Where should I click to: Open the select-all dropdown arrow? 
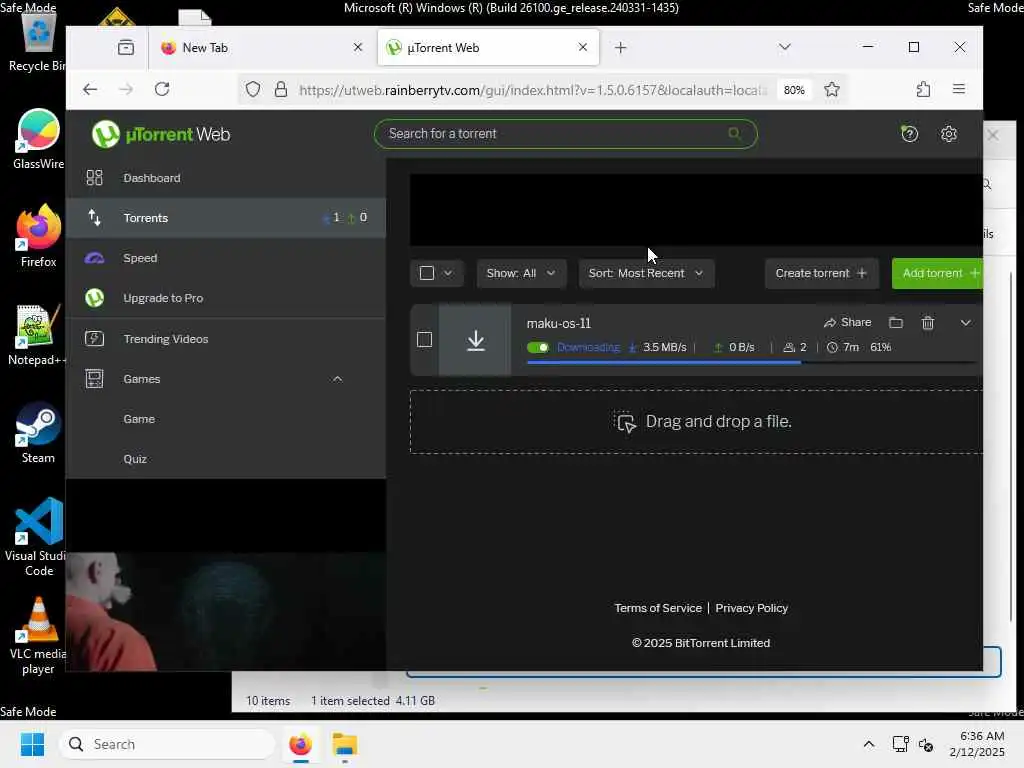(x=448, y=273)
